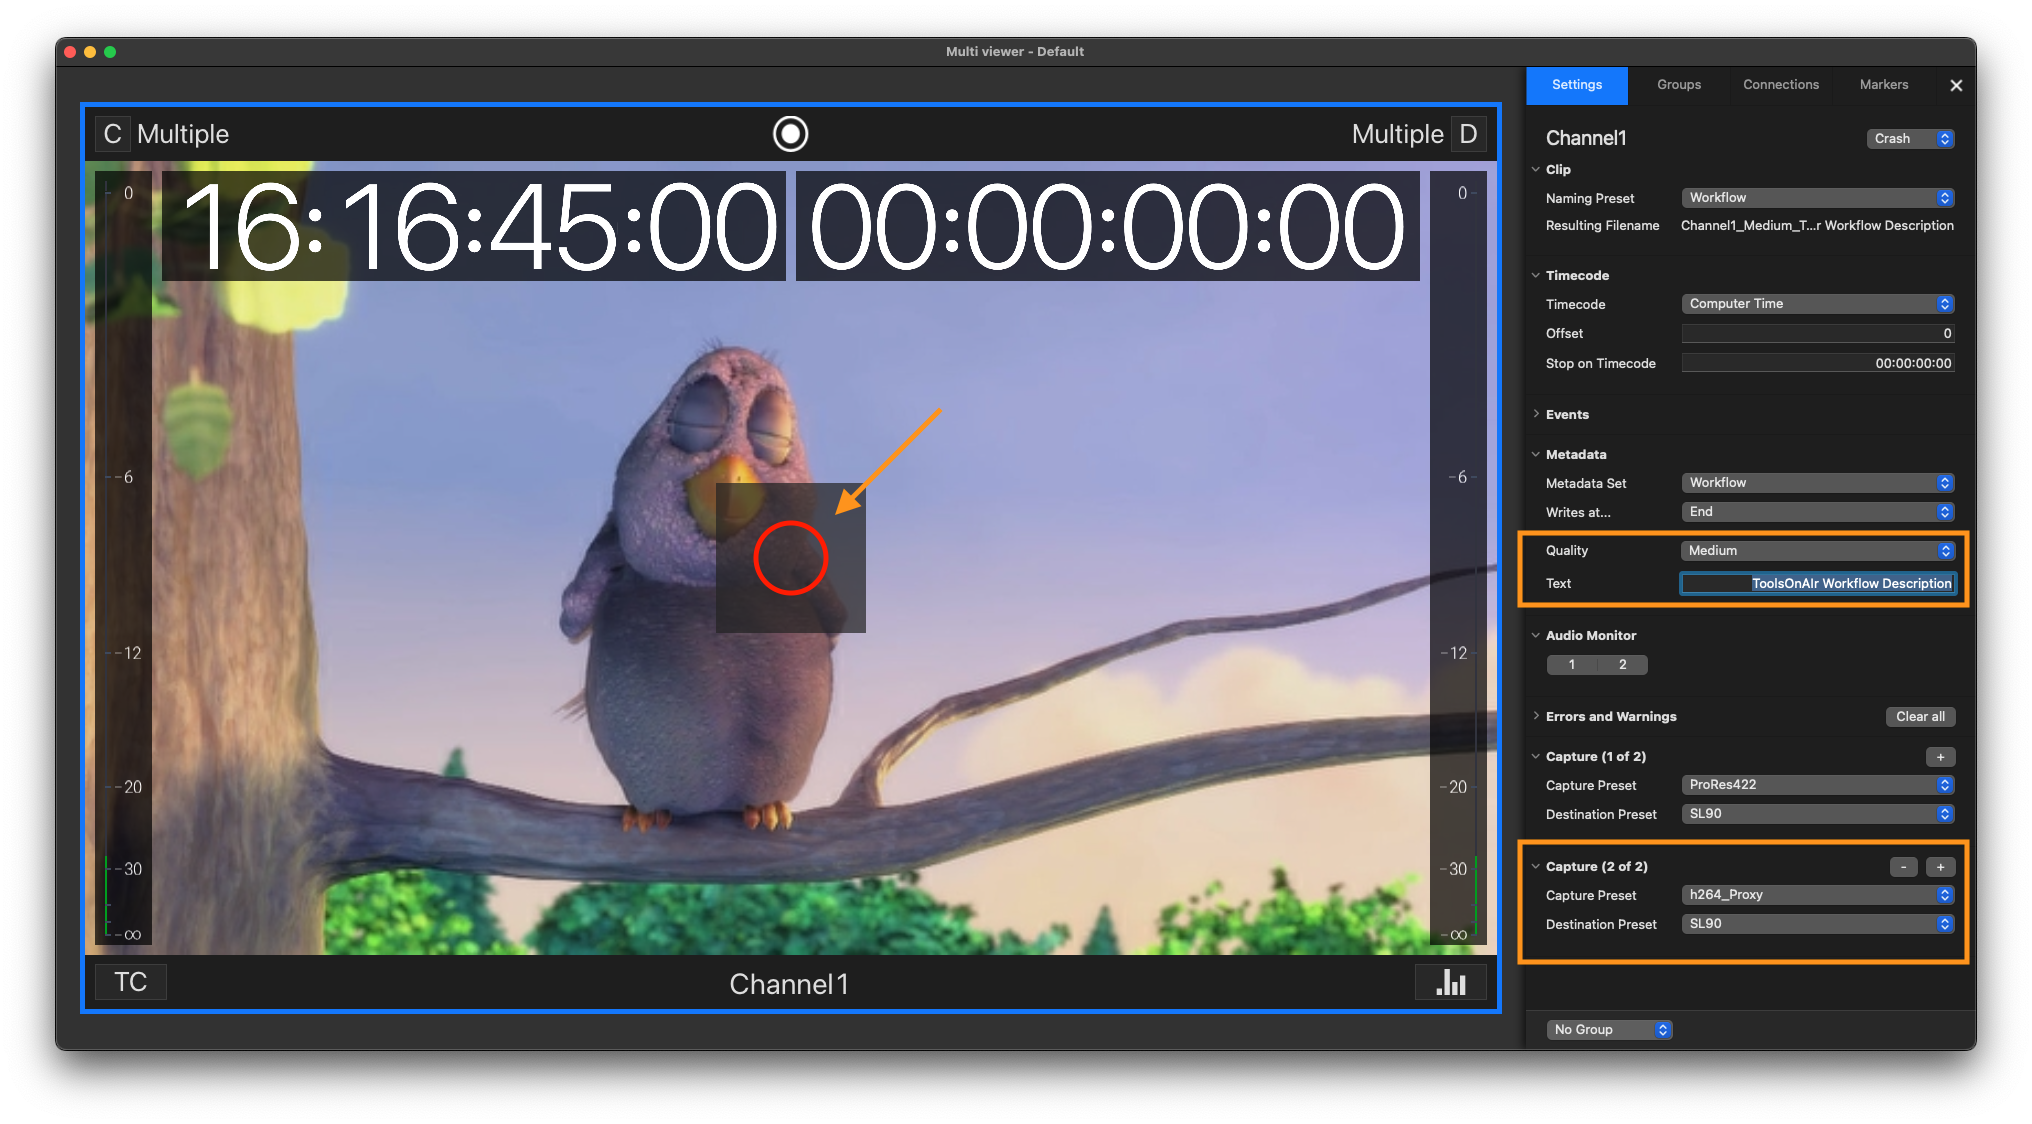Add a capture with Capture (1 of 2) plus

pyautogui.click(x=1940, y=758)
